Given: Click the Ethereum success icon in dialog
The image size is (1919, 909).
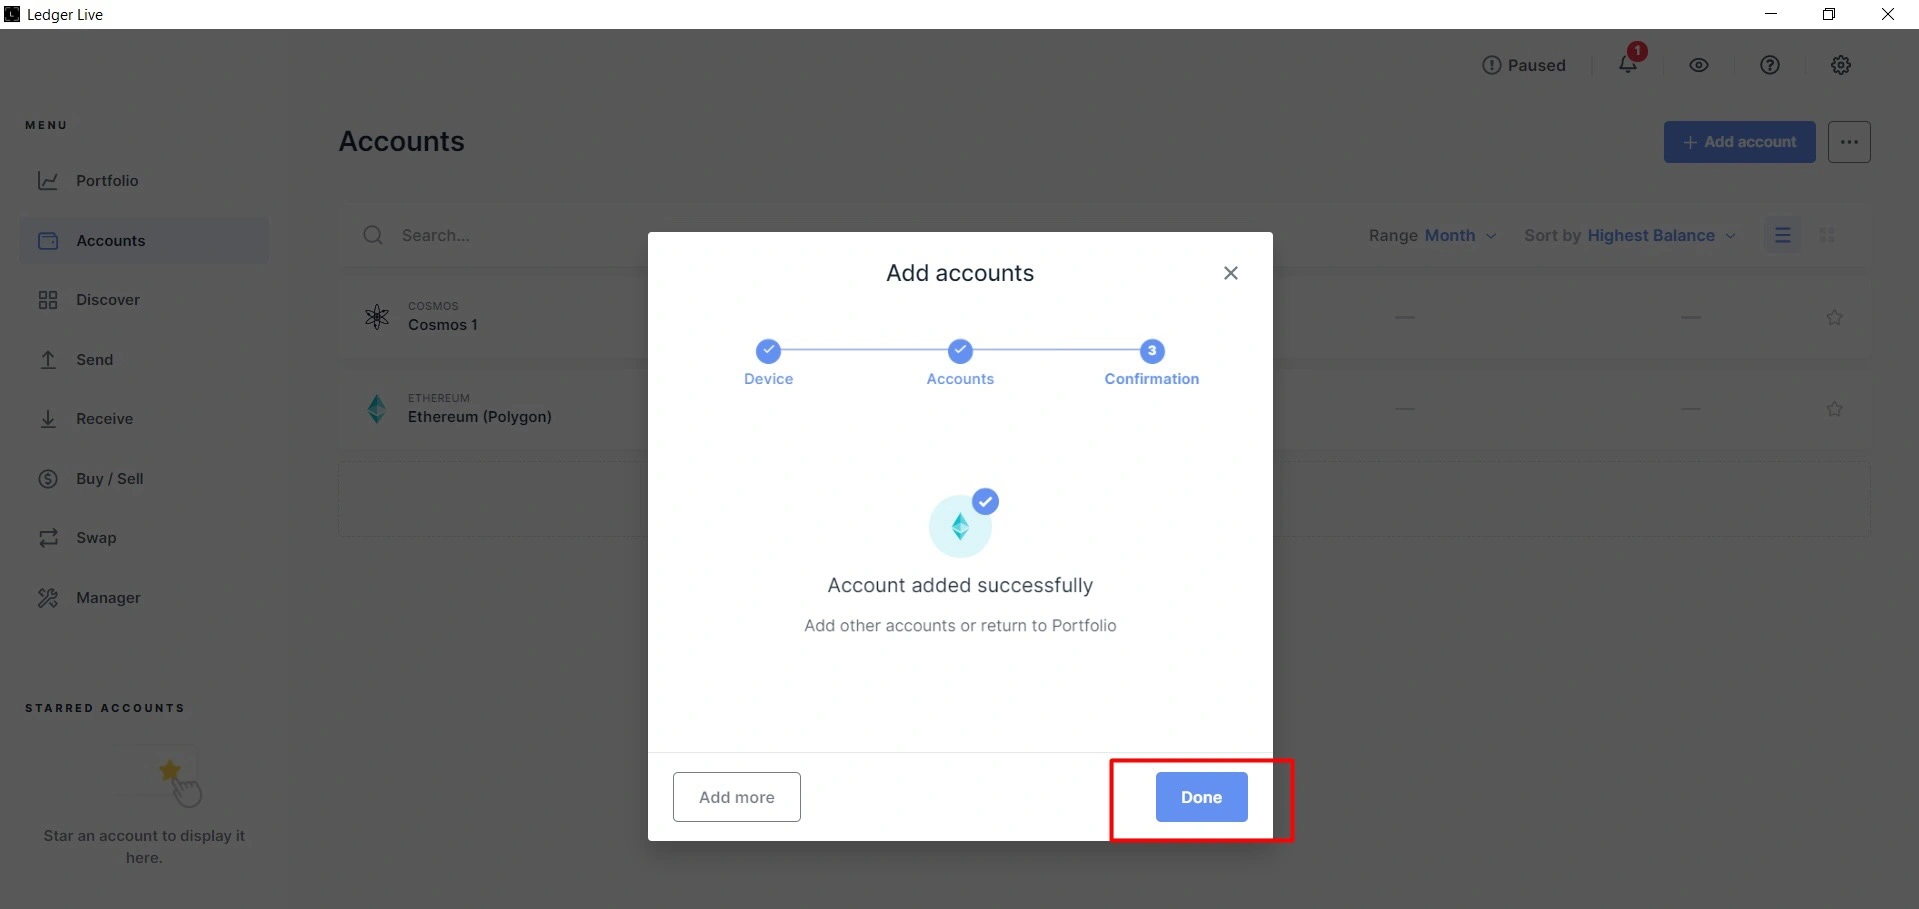Looking at the screenshot, I should (961, 524).
